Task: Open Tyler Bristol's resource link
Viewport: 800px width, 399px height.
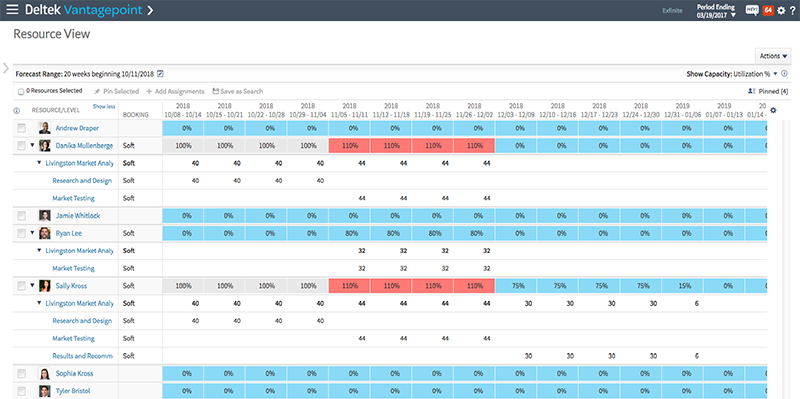Action: pyautogui.click(x=74, y=391)
